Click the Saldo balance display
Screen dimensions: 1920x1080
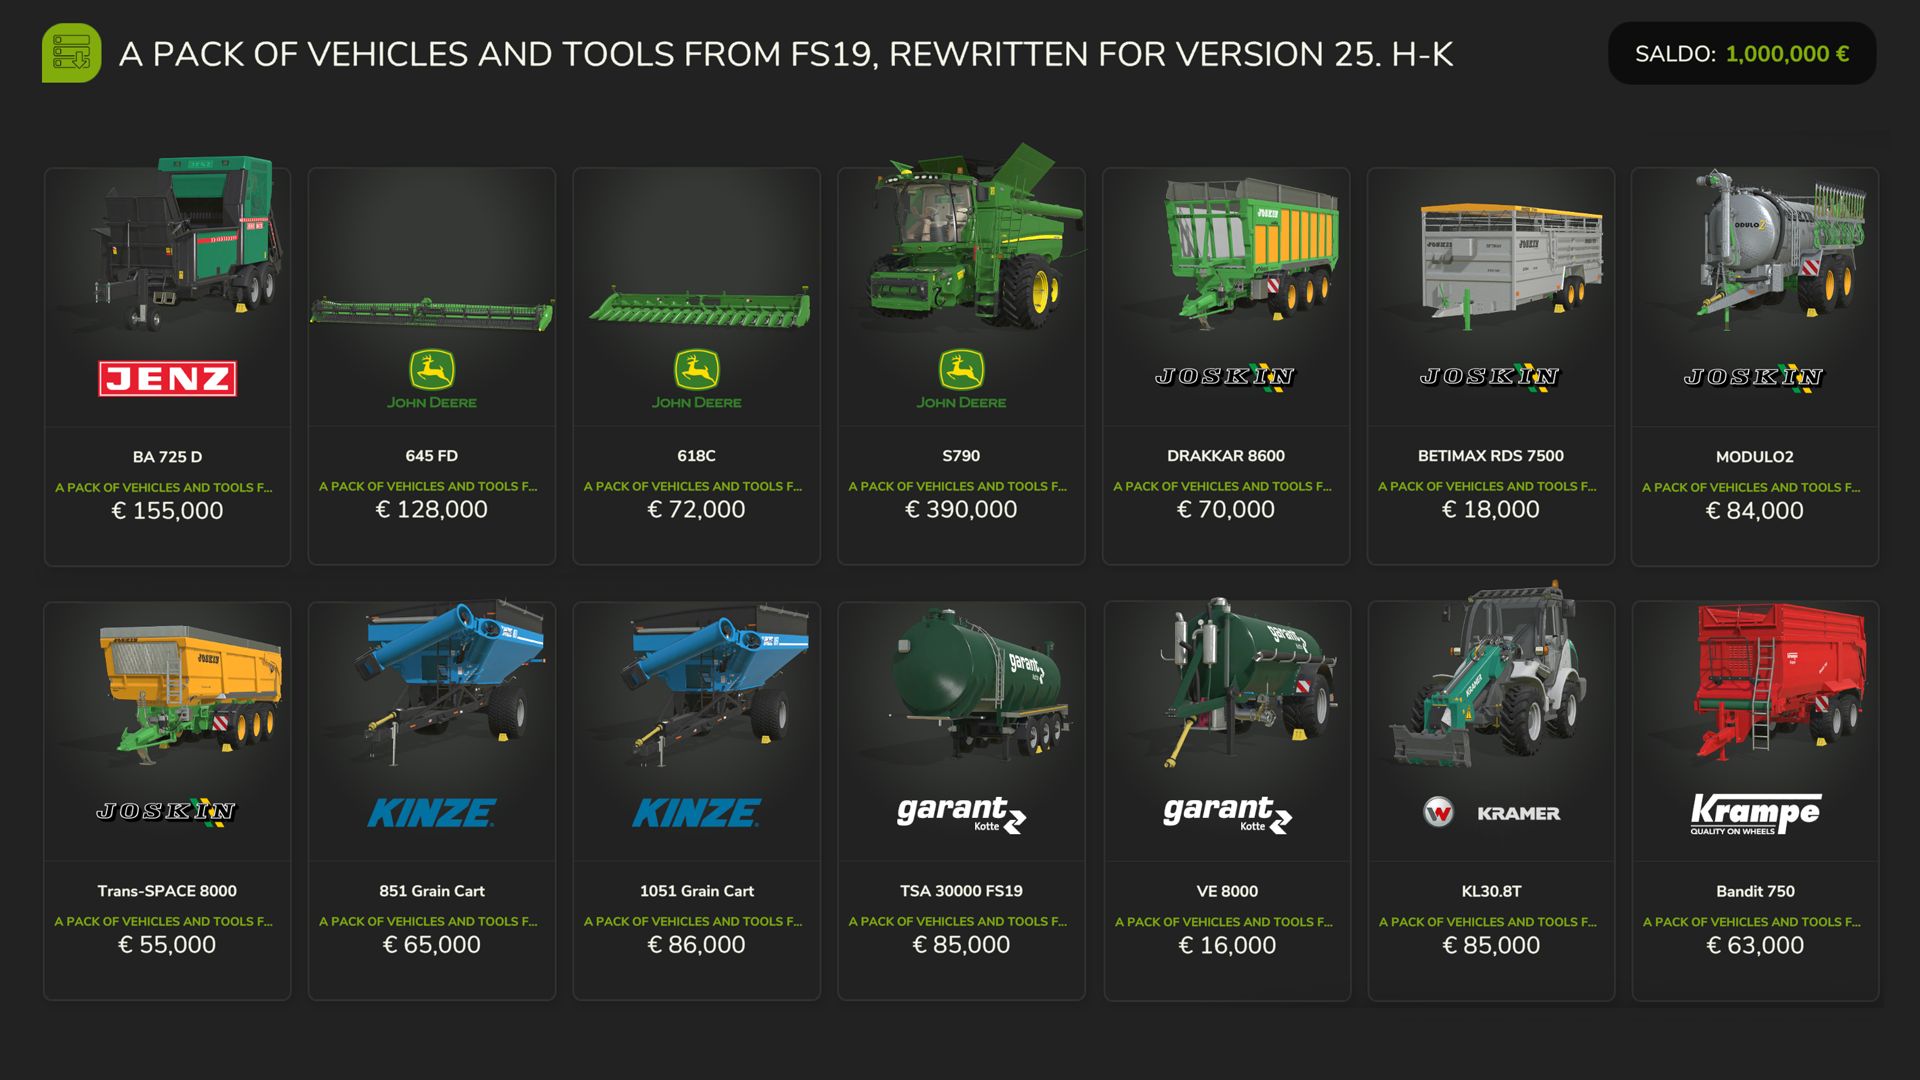(1741, 54)
